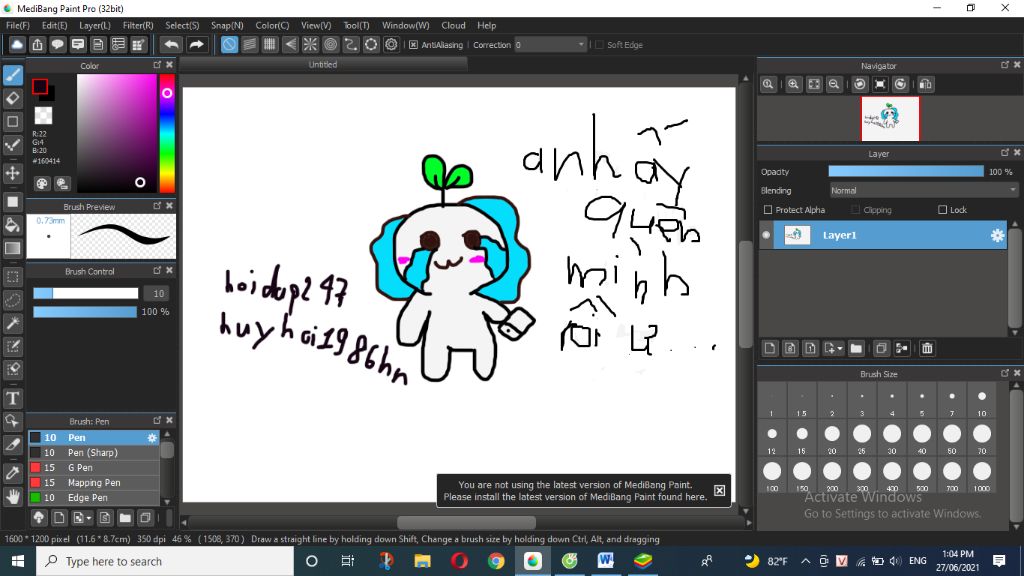Viewport: 1024px width, 576px height.
Task: Open the Layer(L) menu
Action: tap(95, 25)
